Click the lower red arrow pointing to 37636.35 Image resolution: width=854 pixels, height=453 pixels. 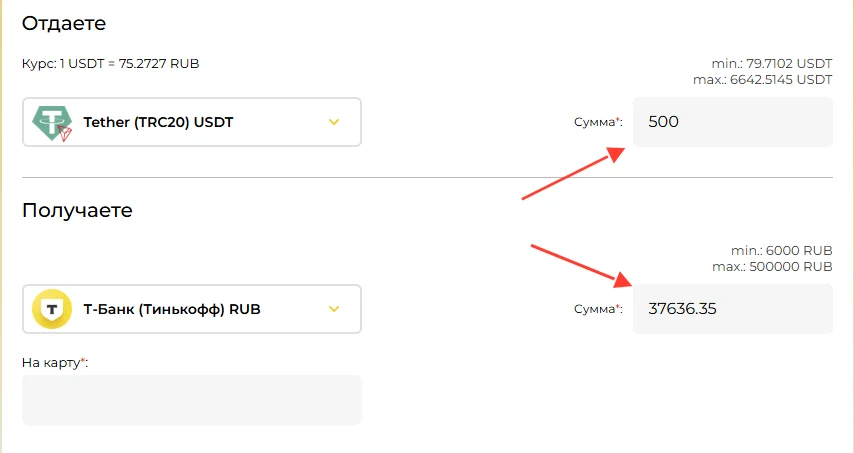click(581, 266)
